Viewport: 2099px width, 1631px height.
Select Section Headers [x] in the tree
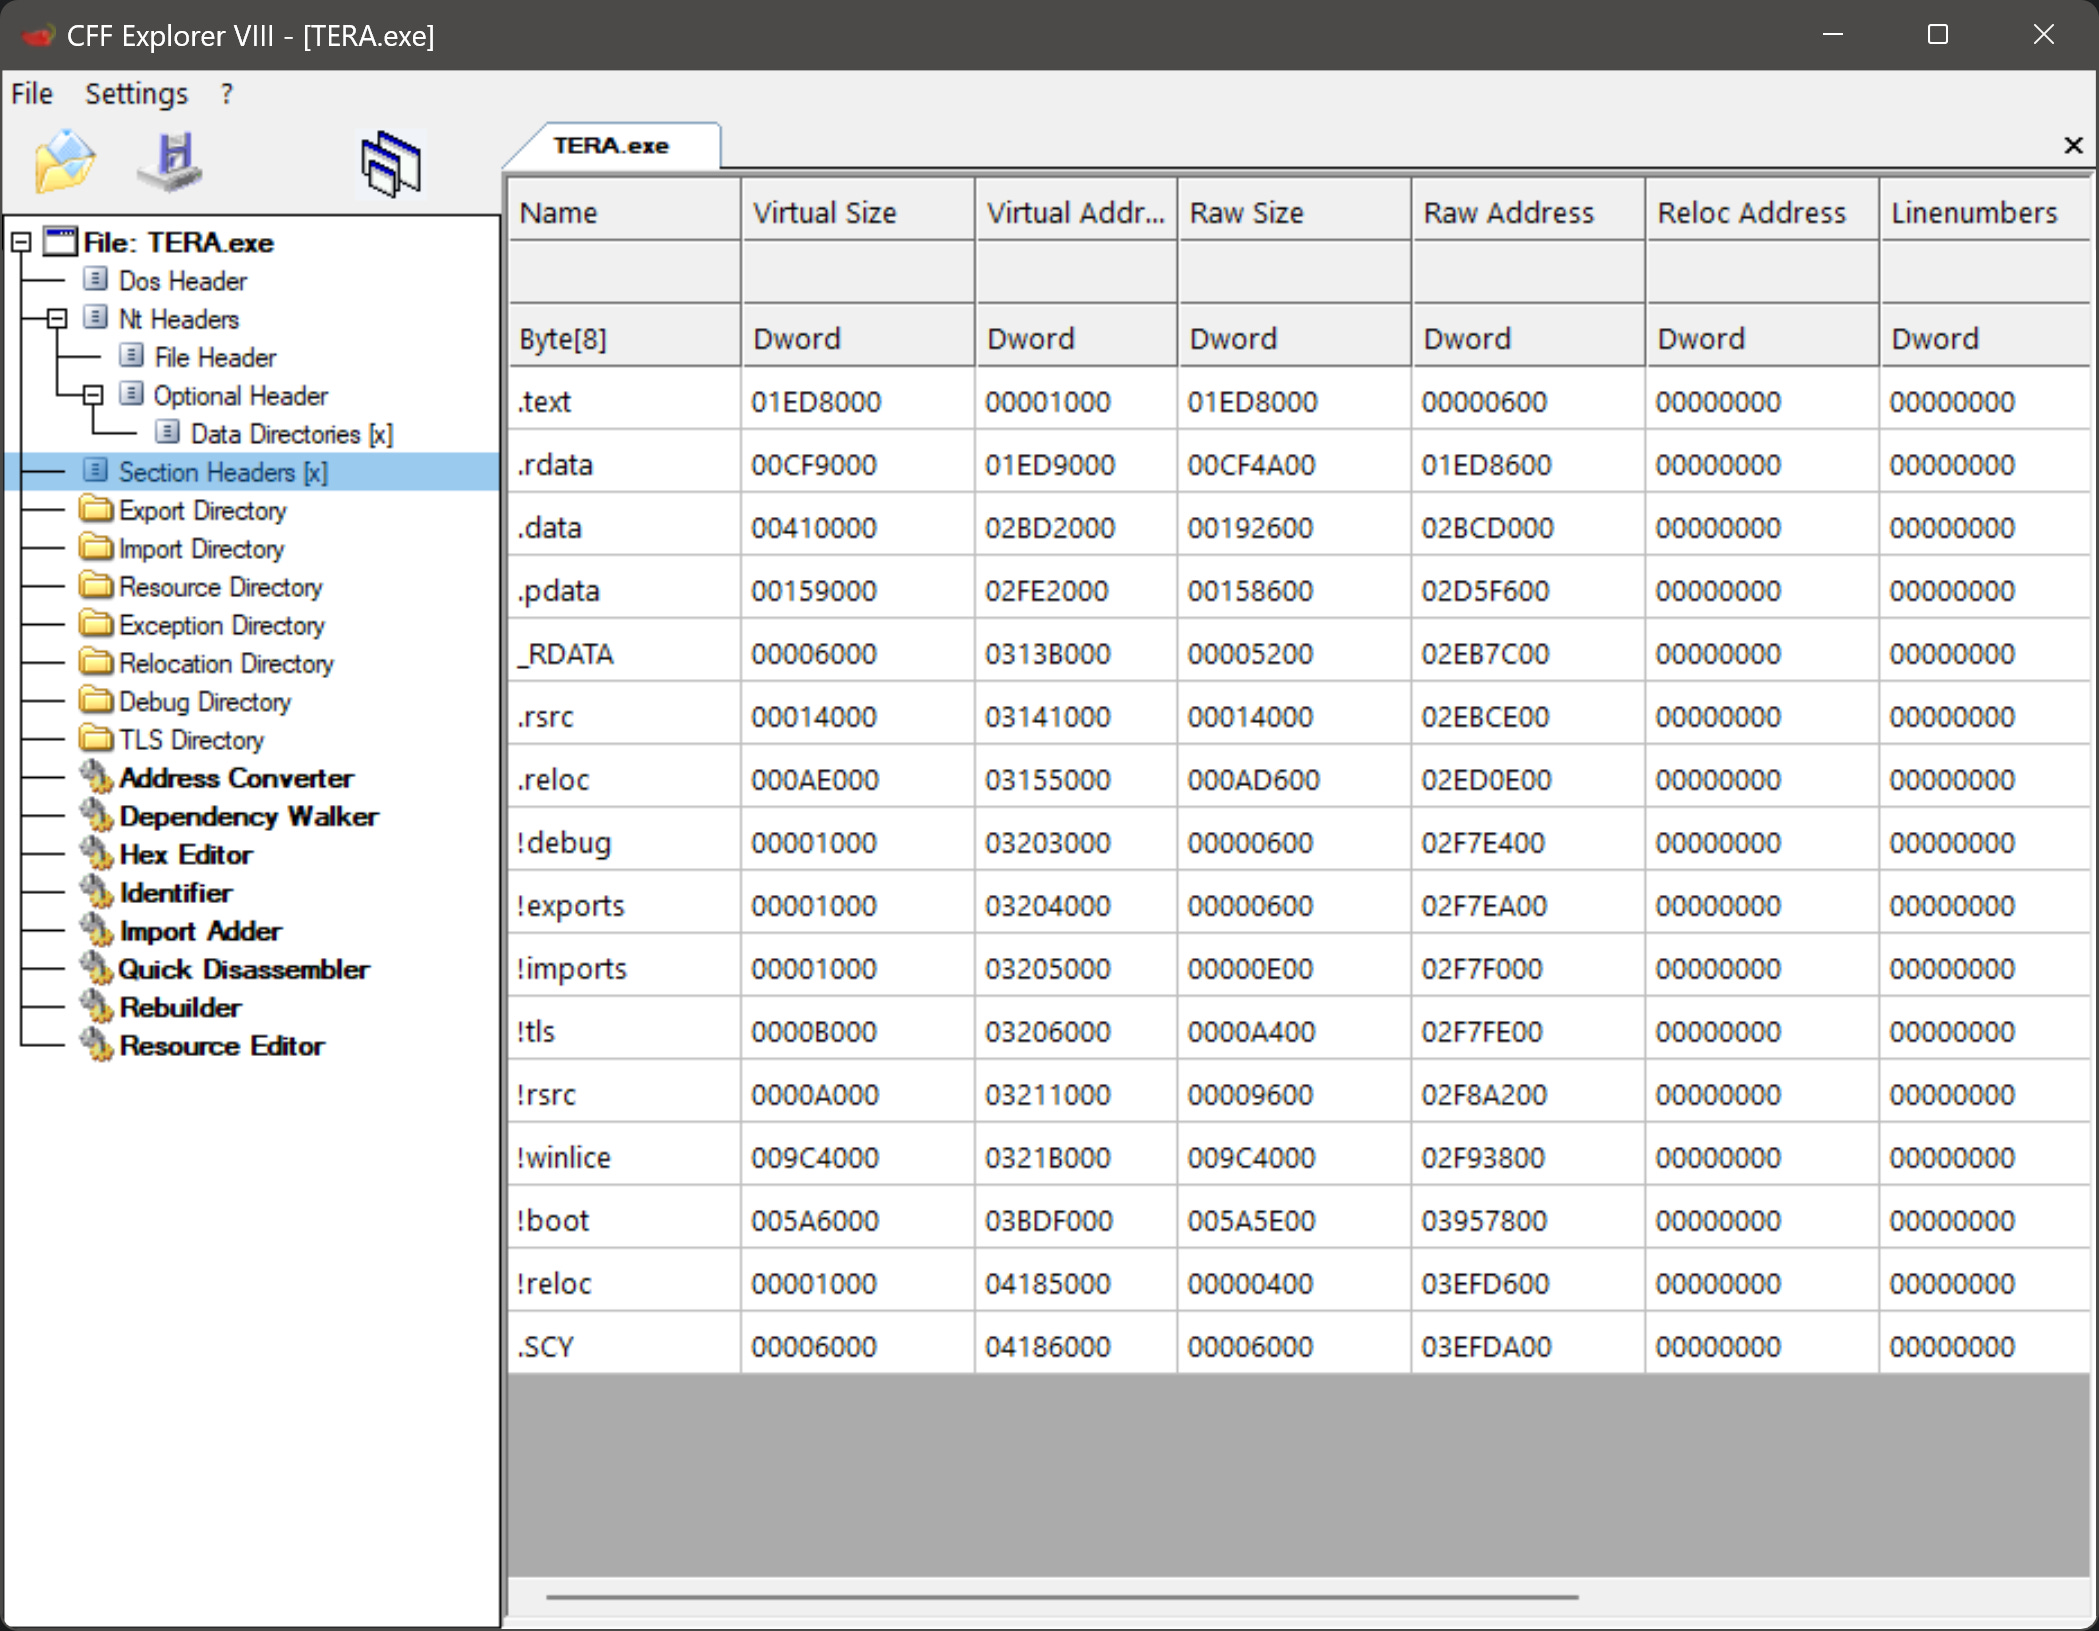(x=222, y=472)
